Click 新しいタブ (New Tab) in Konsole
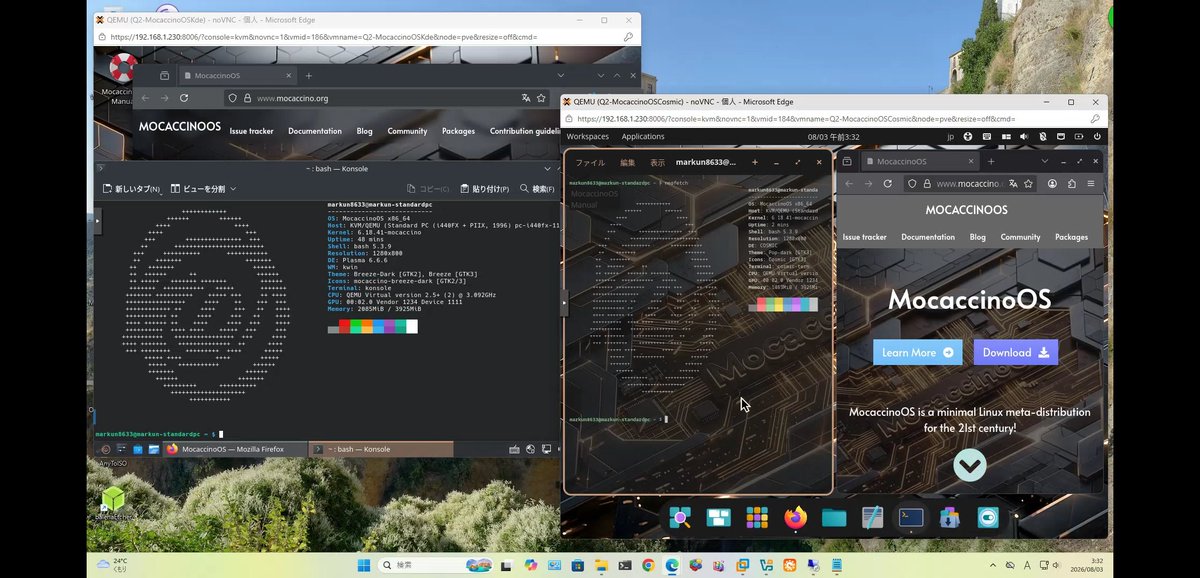Screen dimensions: 1200x578 coord(132,188)
